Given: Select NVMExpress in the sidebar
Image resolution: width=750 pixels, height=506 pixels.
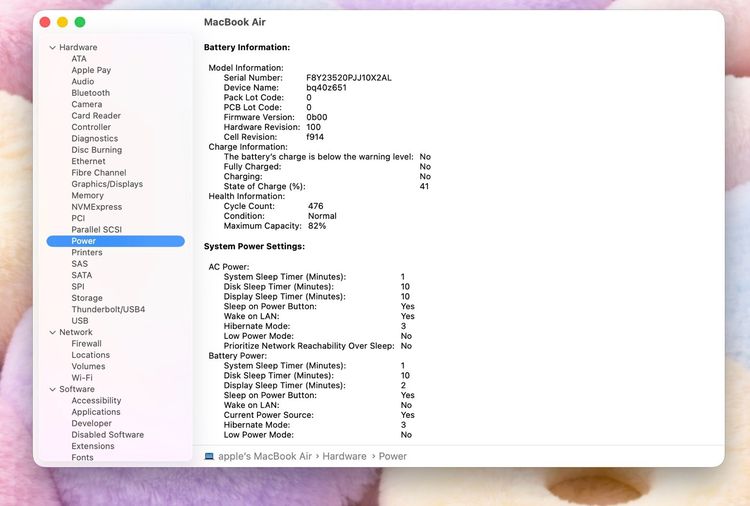Looking at the screenshot, I should pos(97,207).
